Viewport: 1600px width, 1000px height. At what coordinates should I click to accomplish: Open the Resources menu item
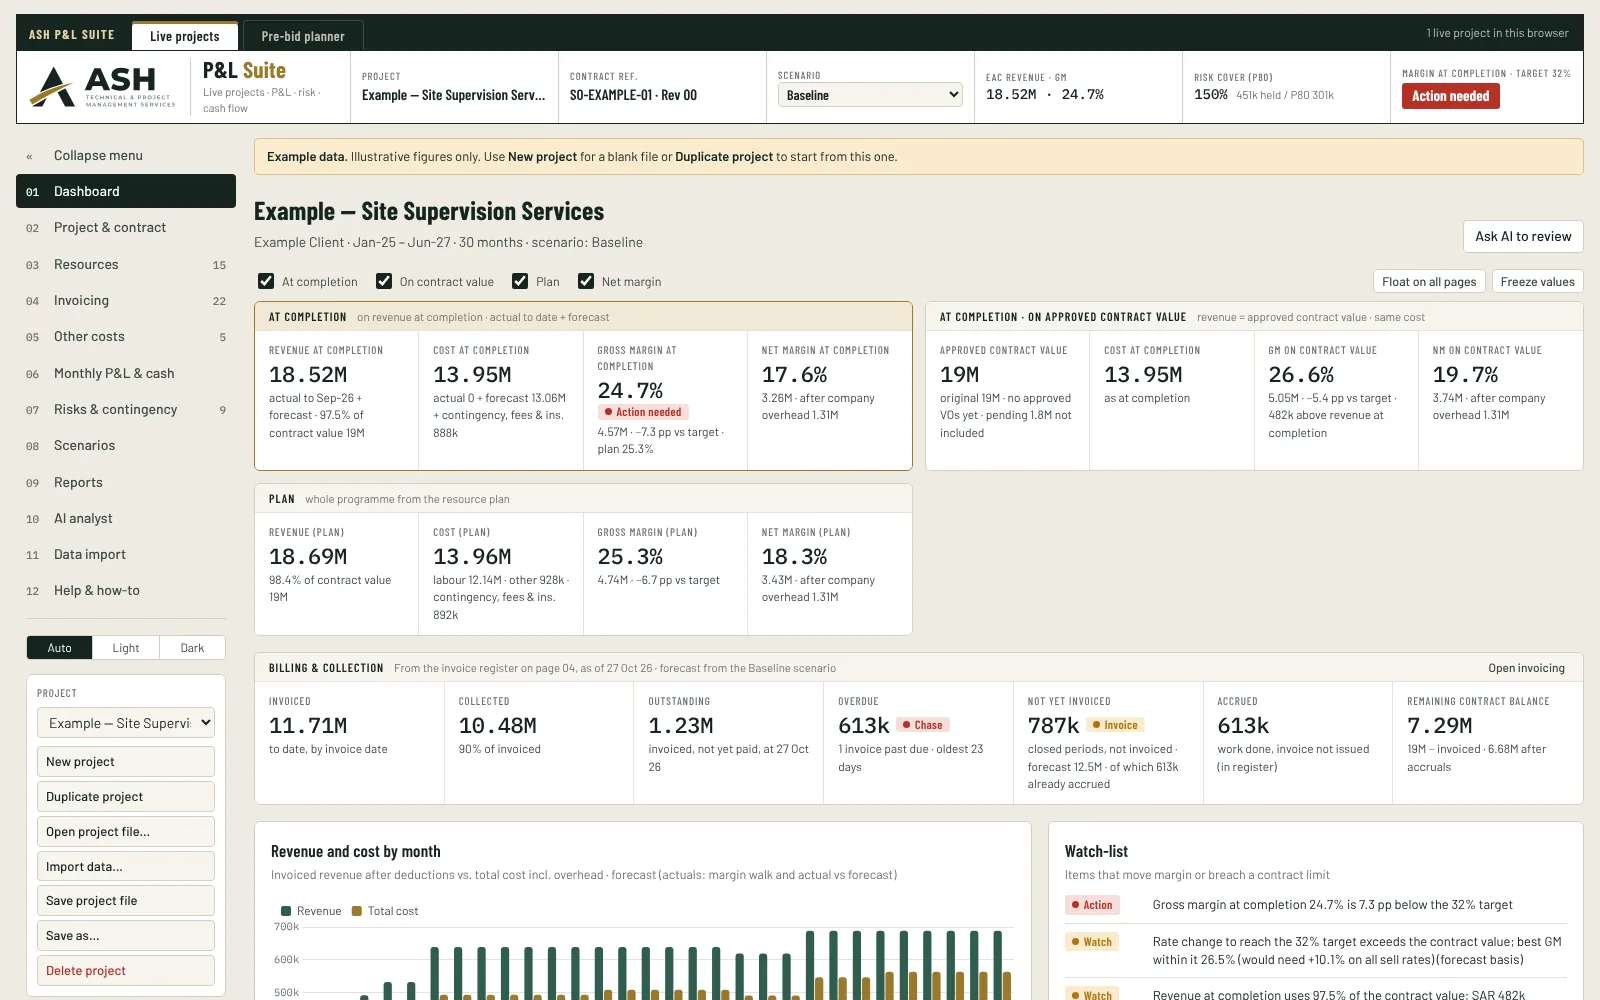pyautogui.click(x=126, y=265)
